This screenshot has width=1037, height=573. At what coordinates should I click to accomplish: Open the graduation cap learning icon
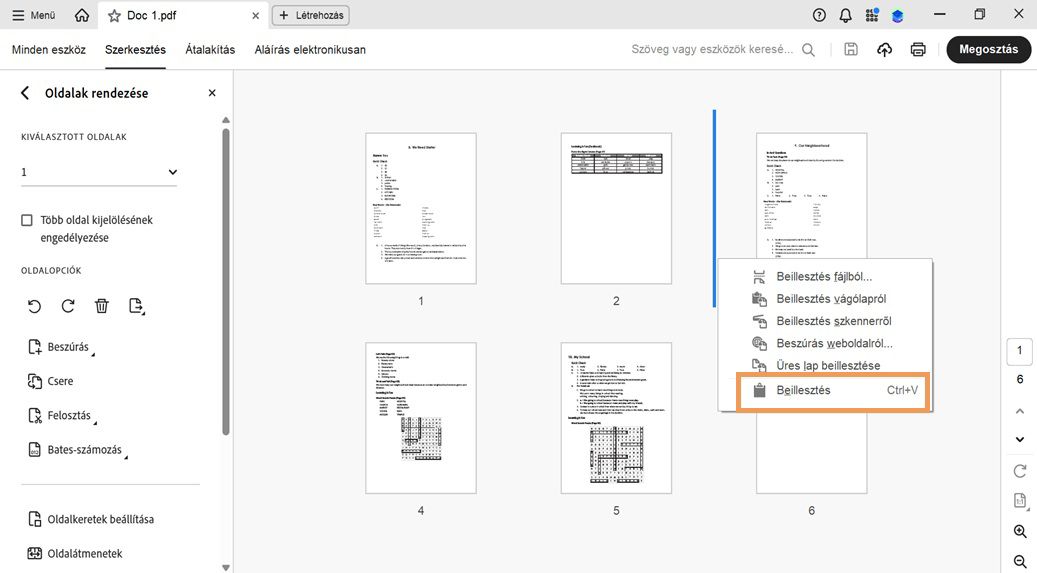[x=897, y=16]
